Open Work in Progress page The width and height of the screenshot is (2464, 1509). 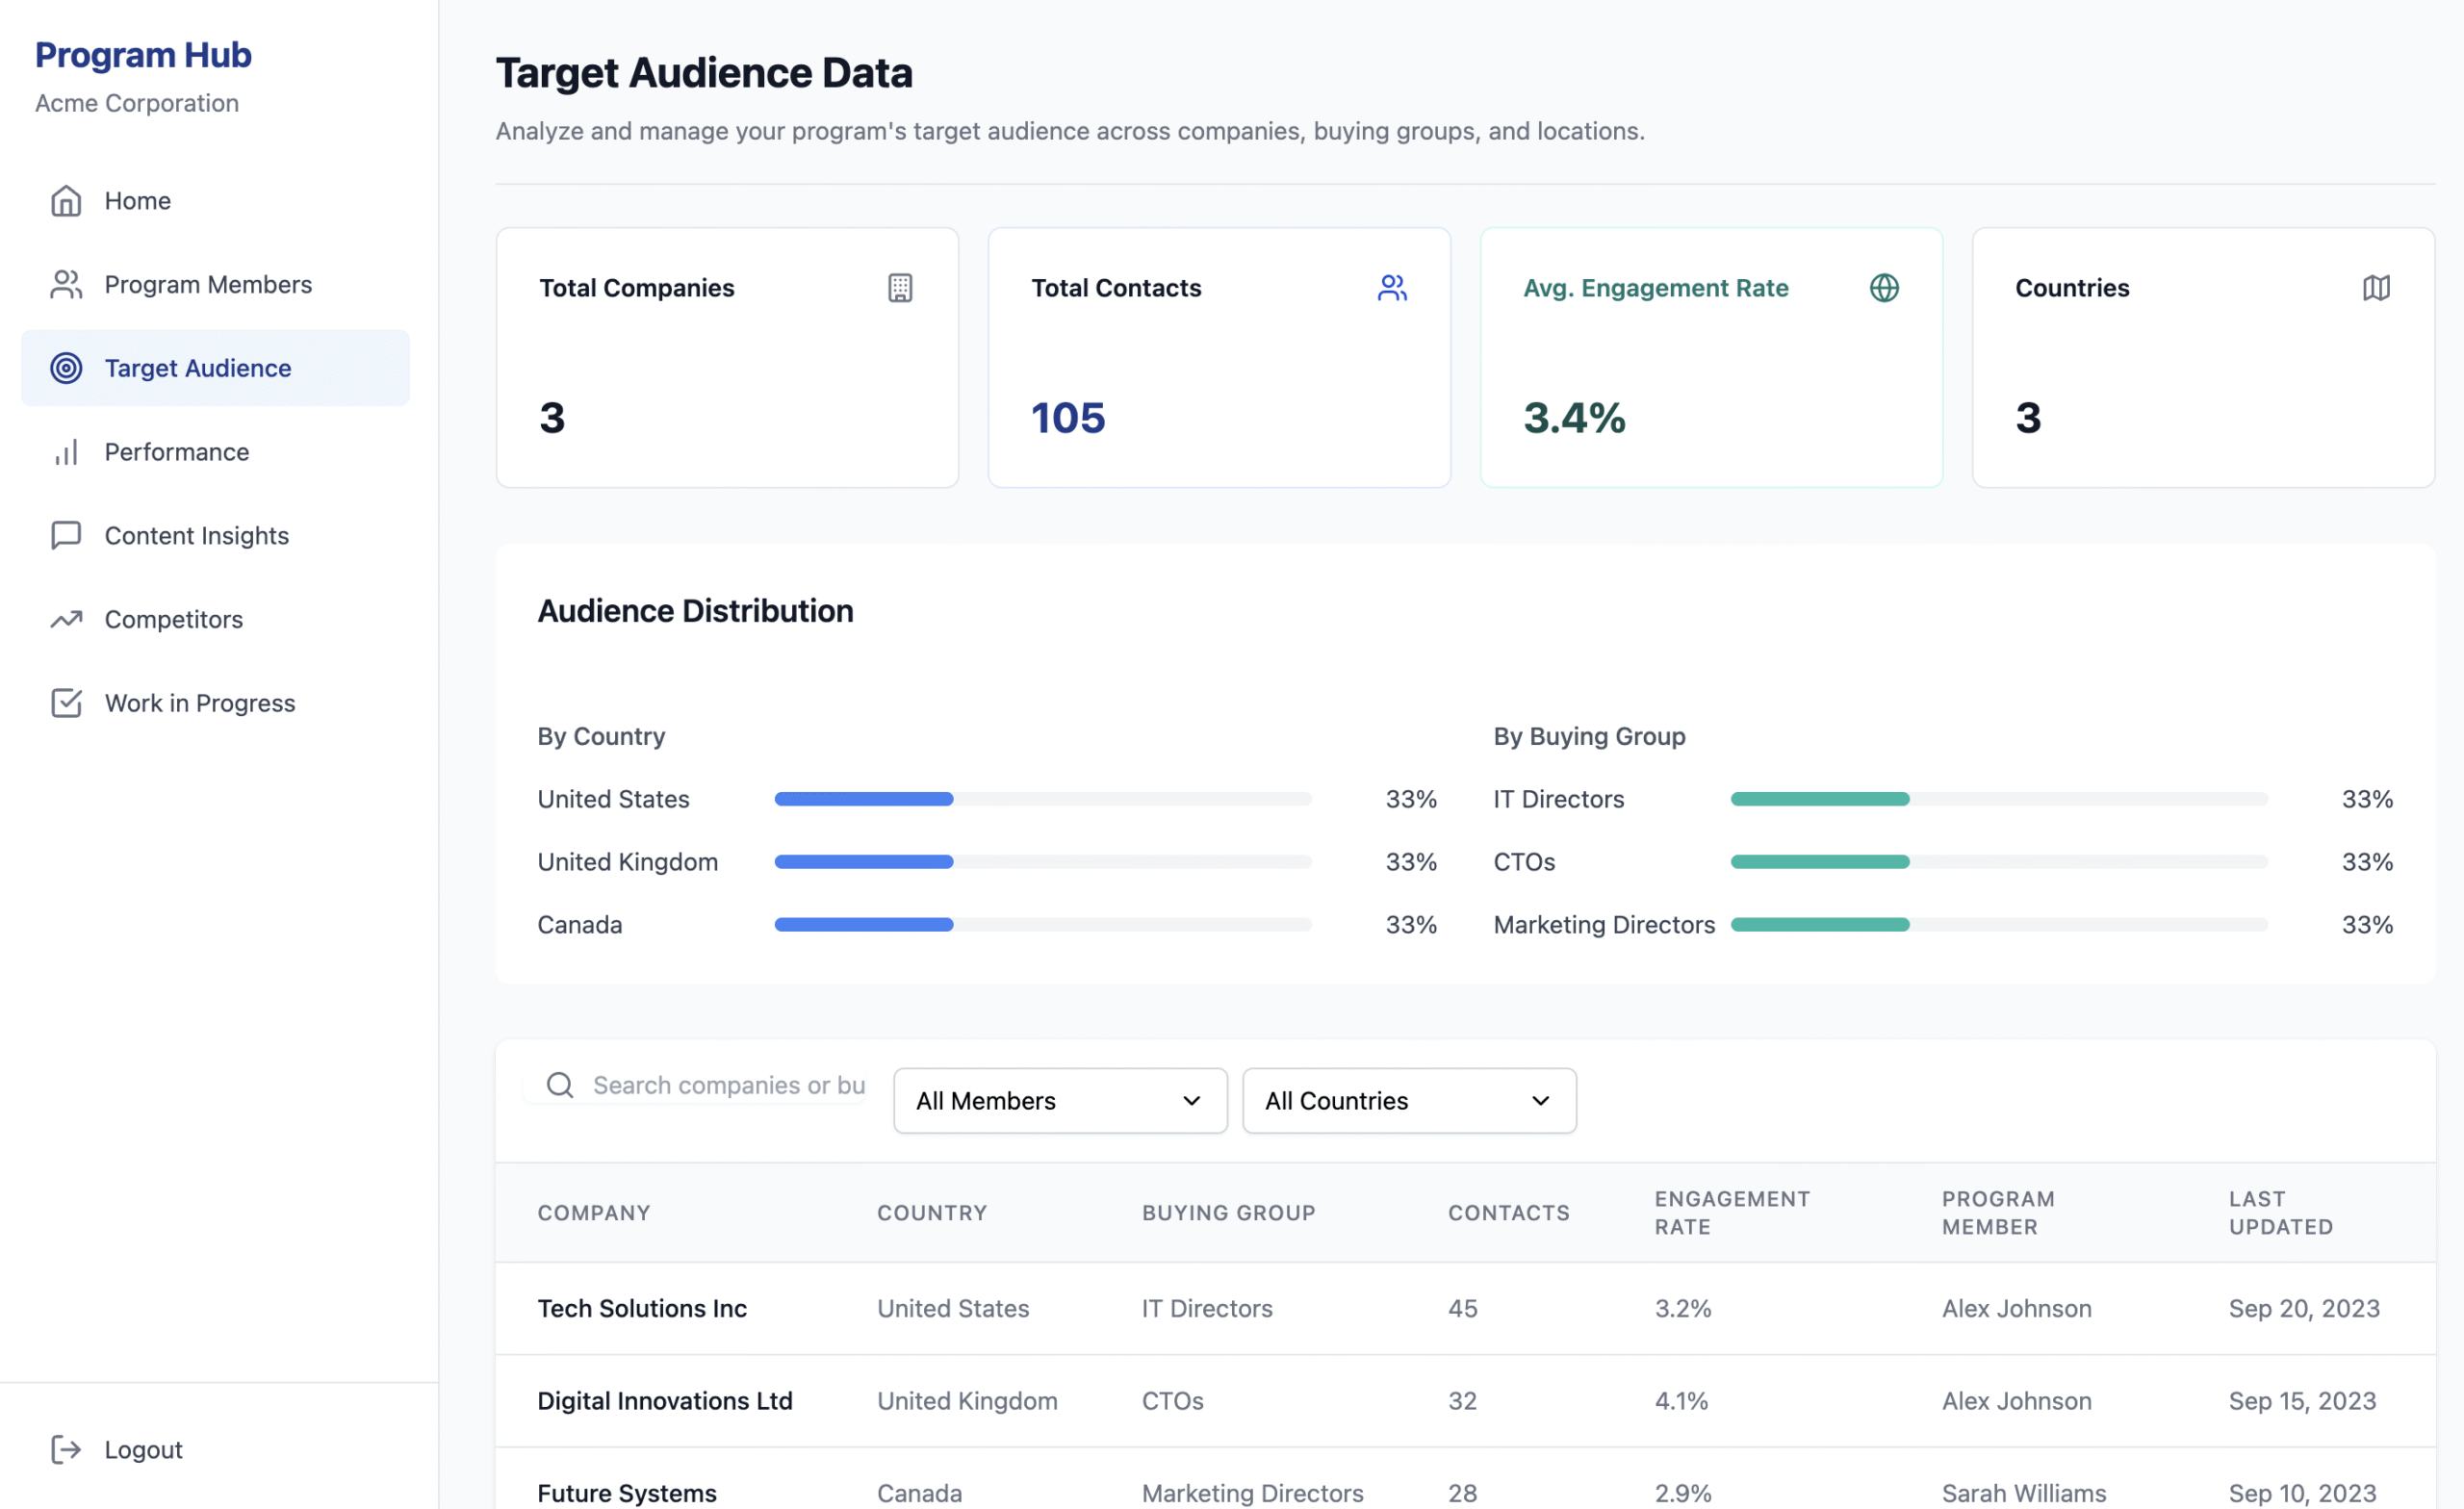(215, 703)
